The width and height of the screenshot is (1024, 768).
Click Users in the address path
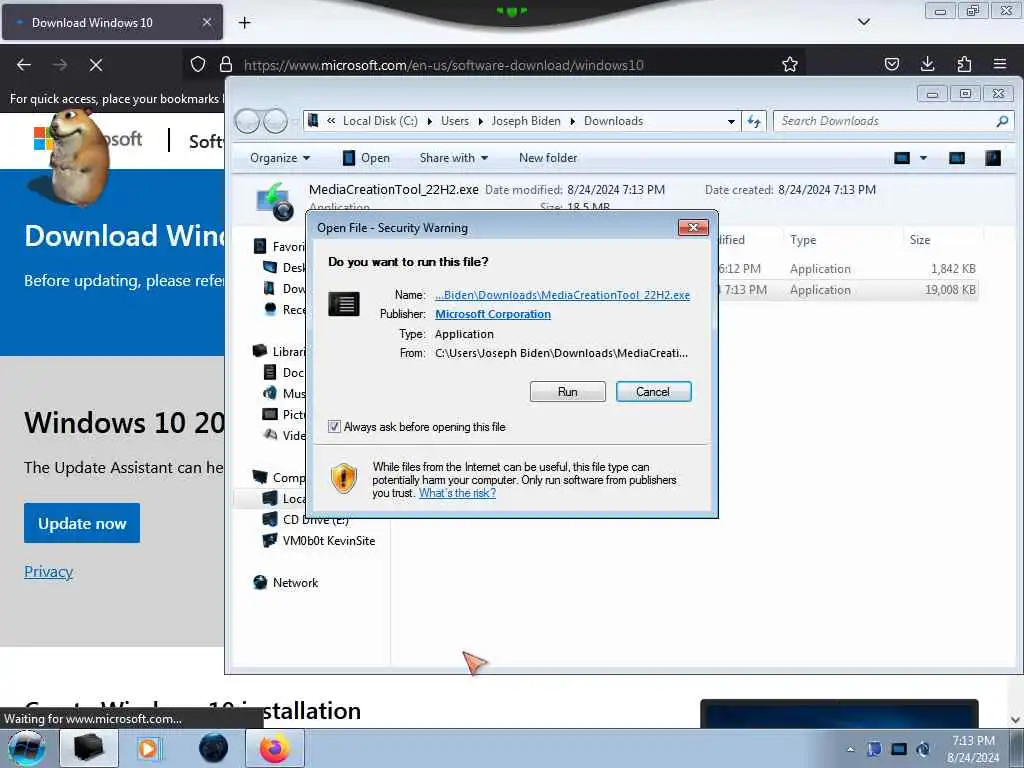[x=455, y=121]
